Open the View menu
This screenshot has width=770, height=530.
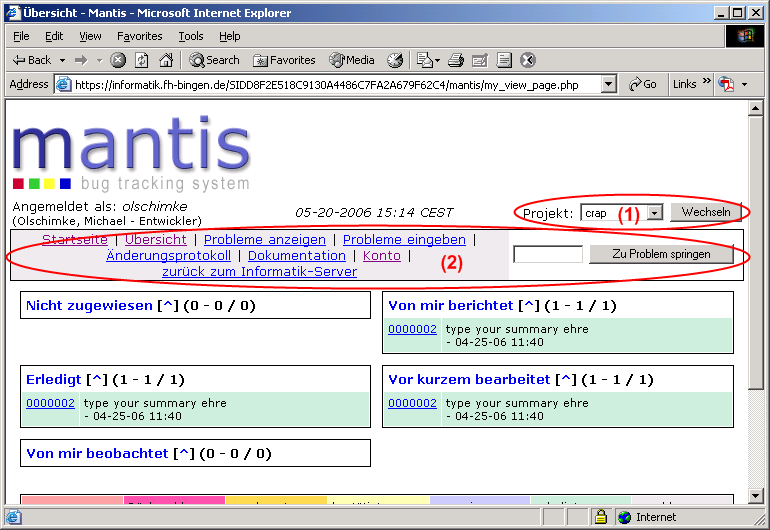tap(90, 36)
